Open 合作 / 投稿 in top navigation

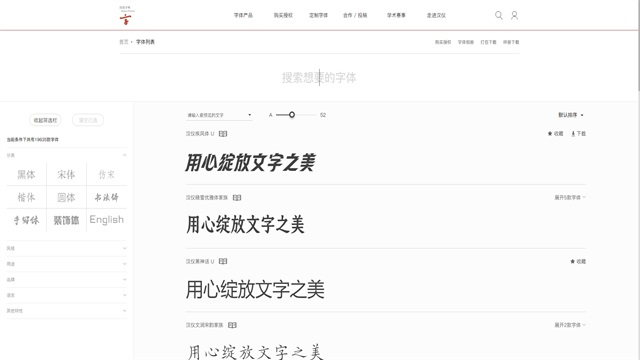coord(355,16)
